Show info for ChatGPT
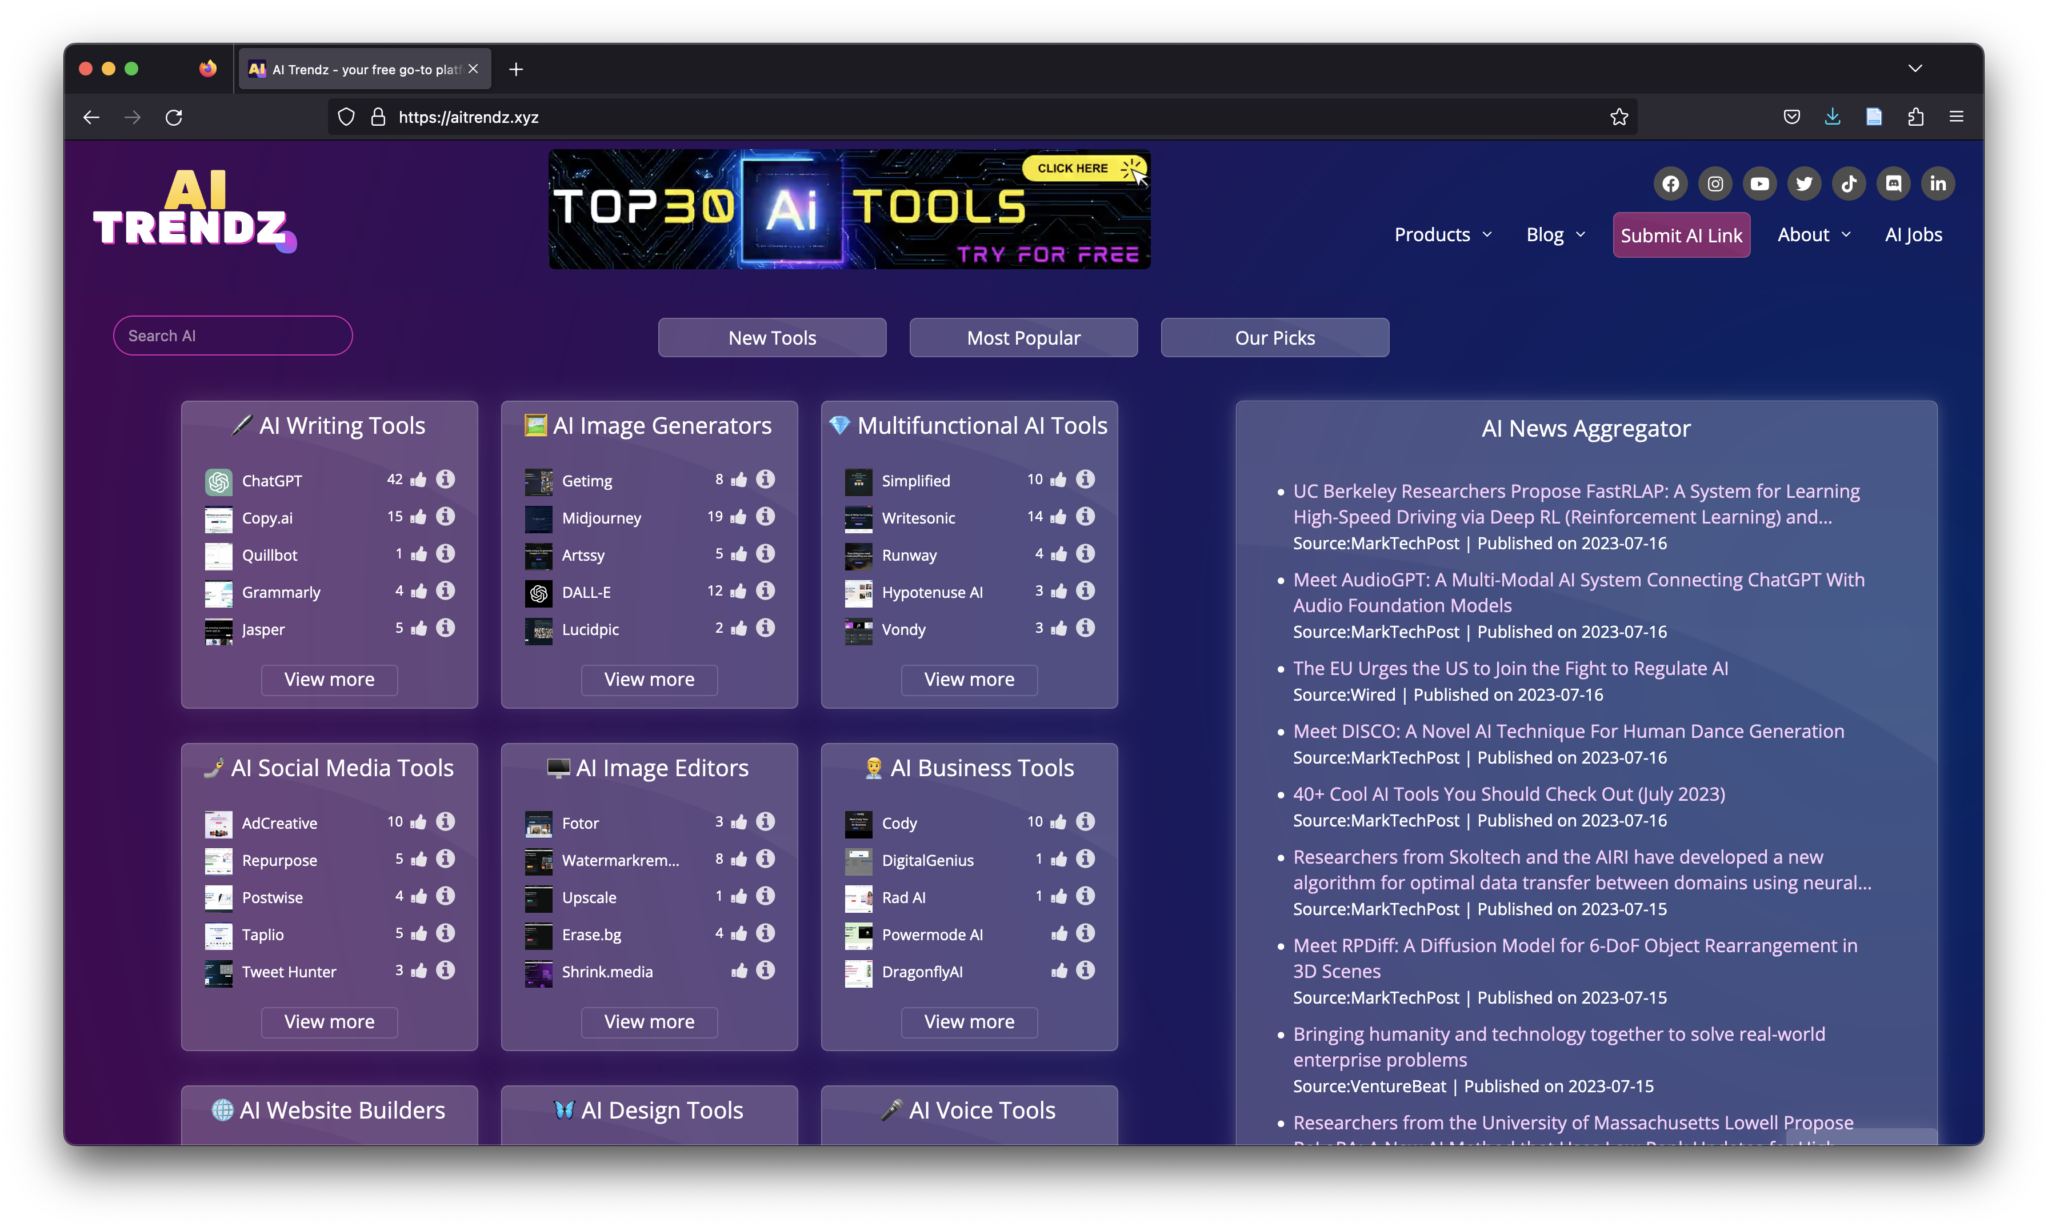2048x1230 pixels. (x=445, y=480)
